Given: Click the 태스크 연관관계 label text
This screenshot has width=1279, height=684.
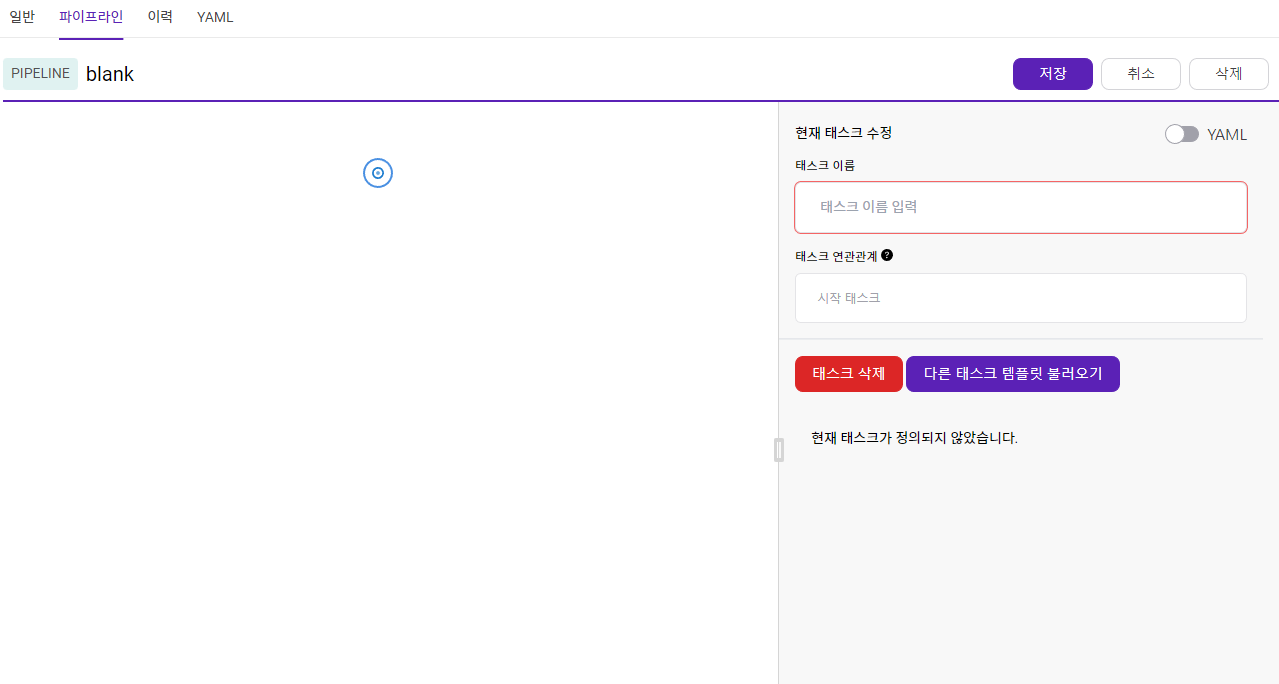Looking at the screenshot, I should coord(836,256).
